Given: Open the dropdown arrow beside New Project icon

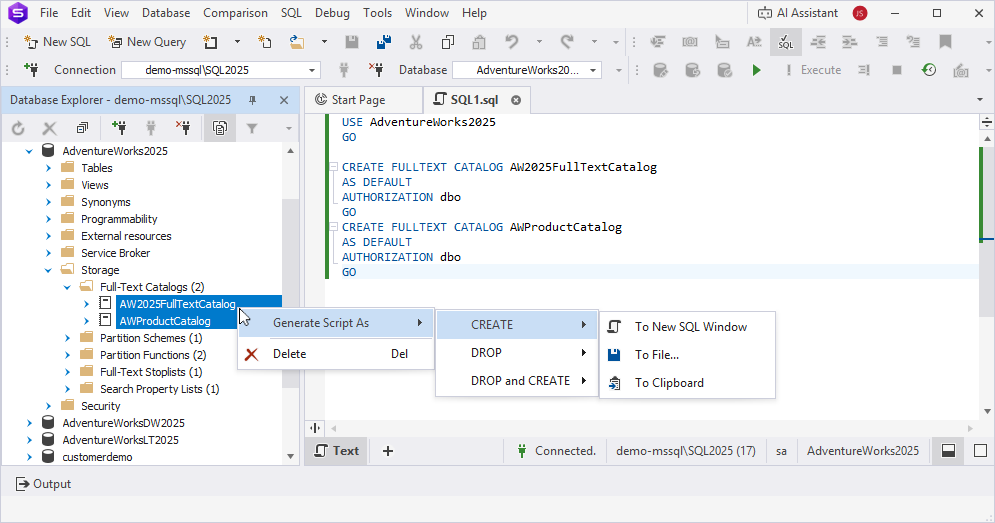Looking at the screenshot, I should click(237, 42).
